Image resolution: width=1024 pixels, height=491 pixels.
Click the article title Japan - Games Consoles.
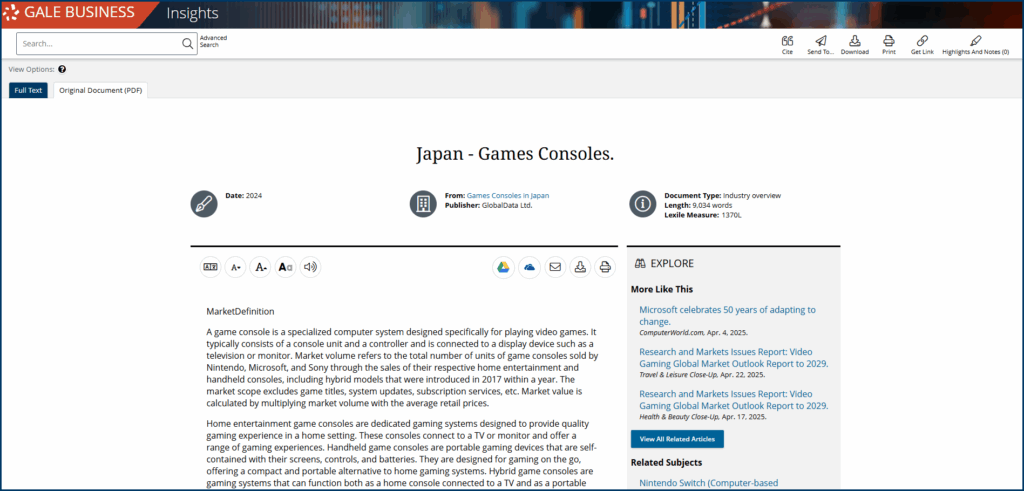515,154
